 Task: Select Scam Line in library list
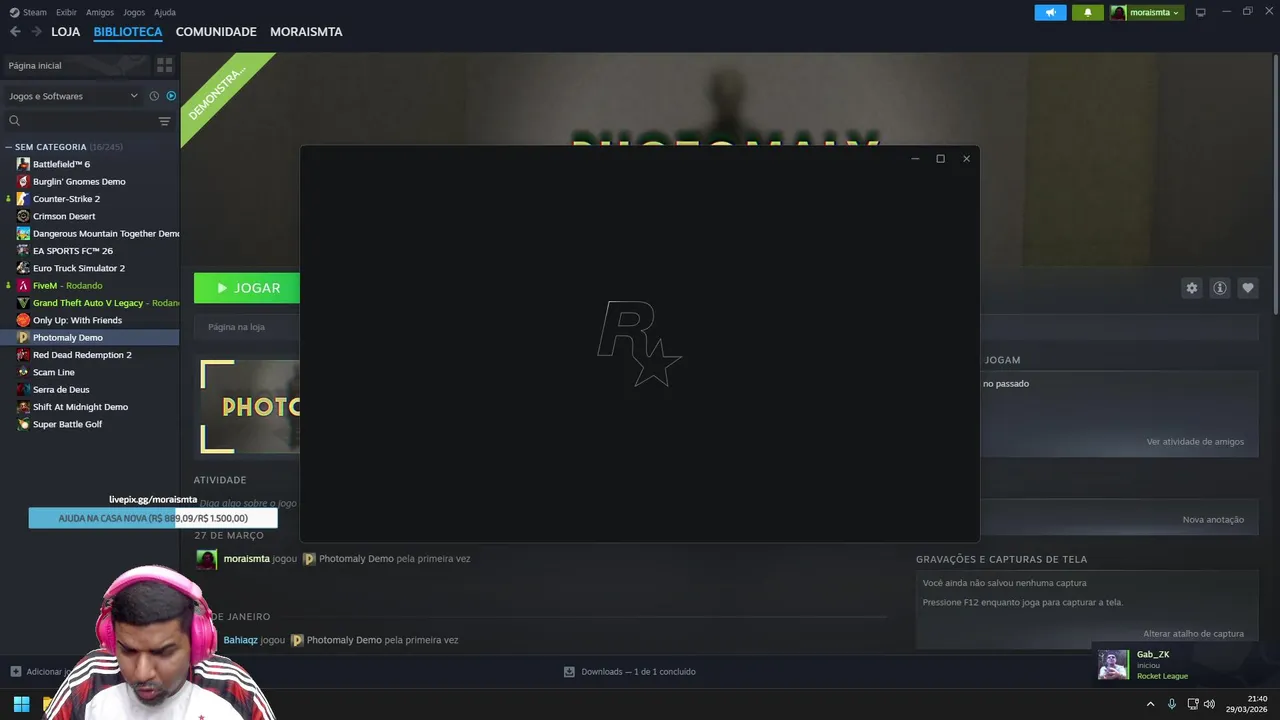click(90, 372)
